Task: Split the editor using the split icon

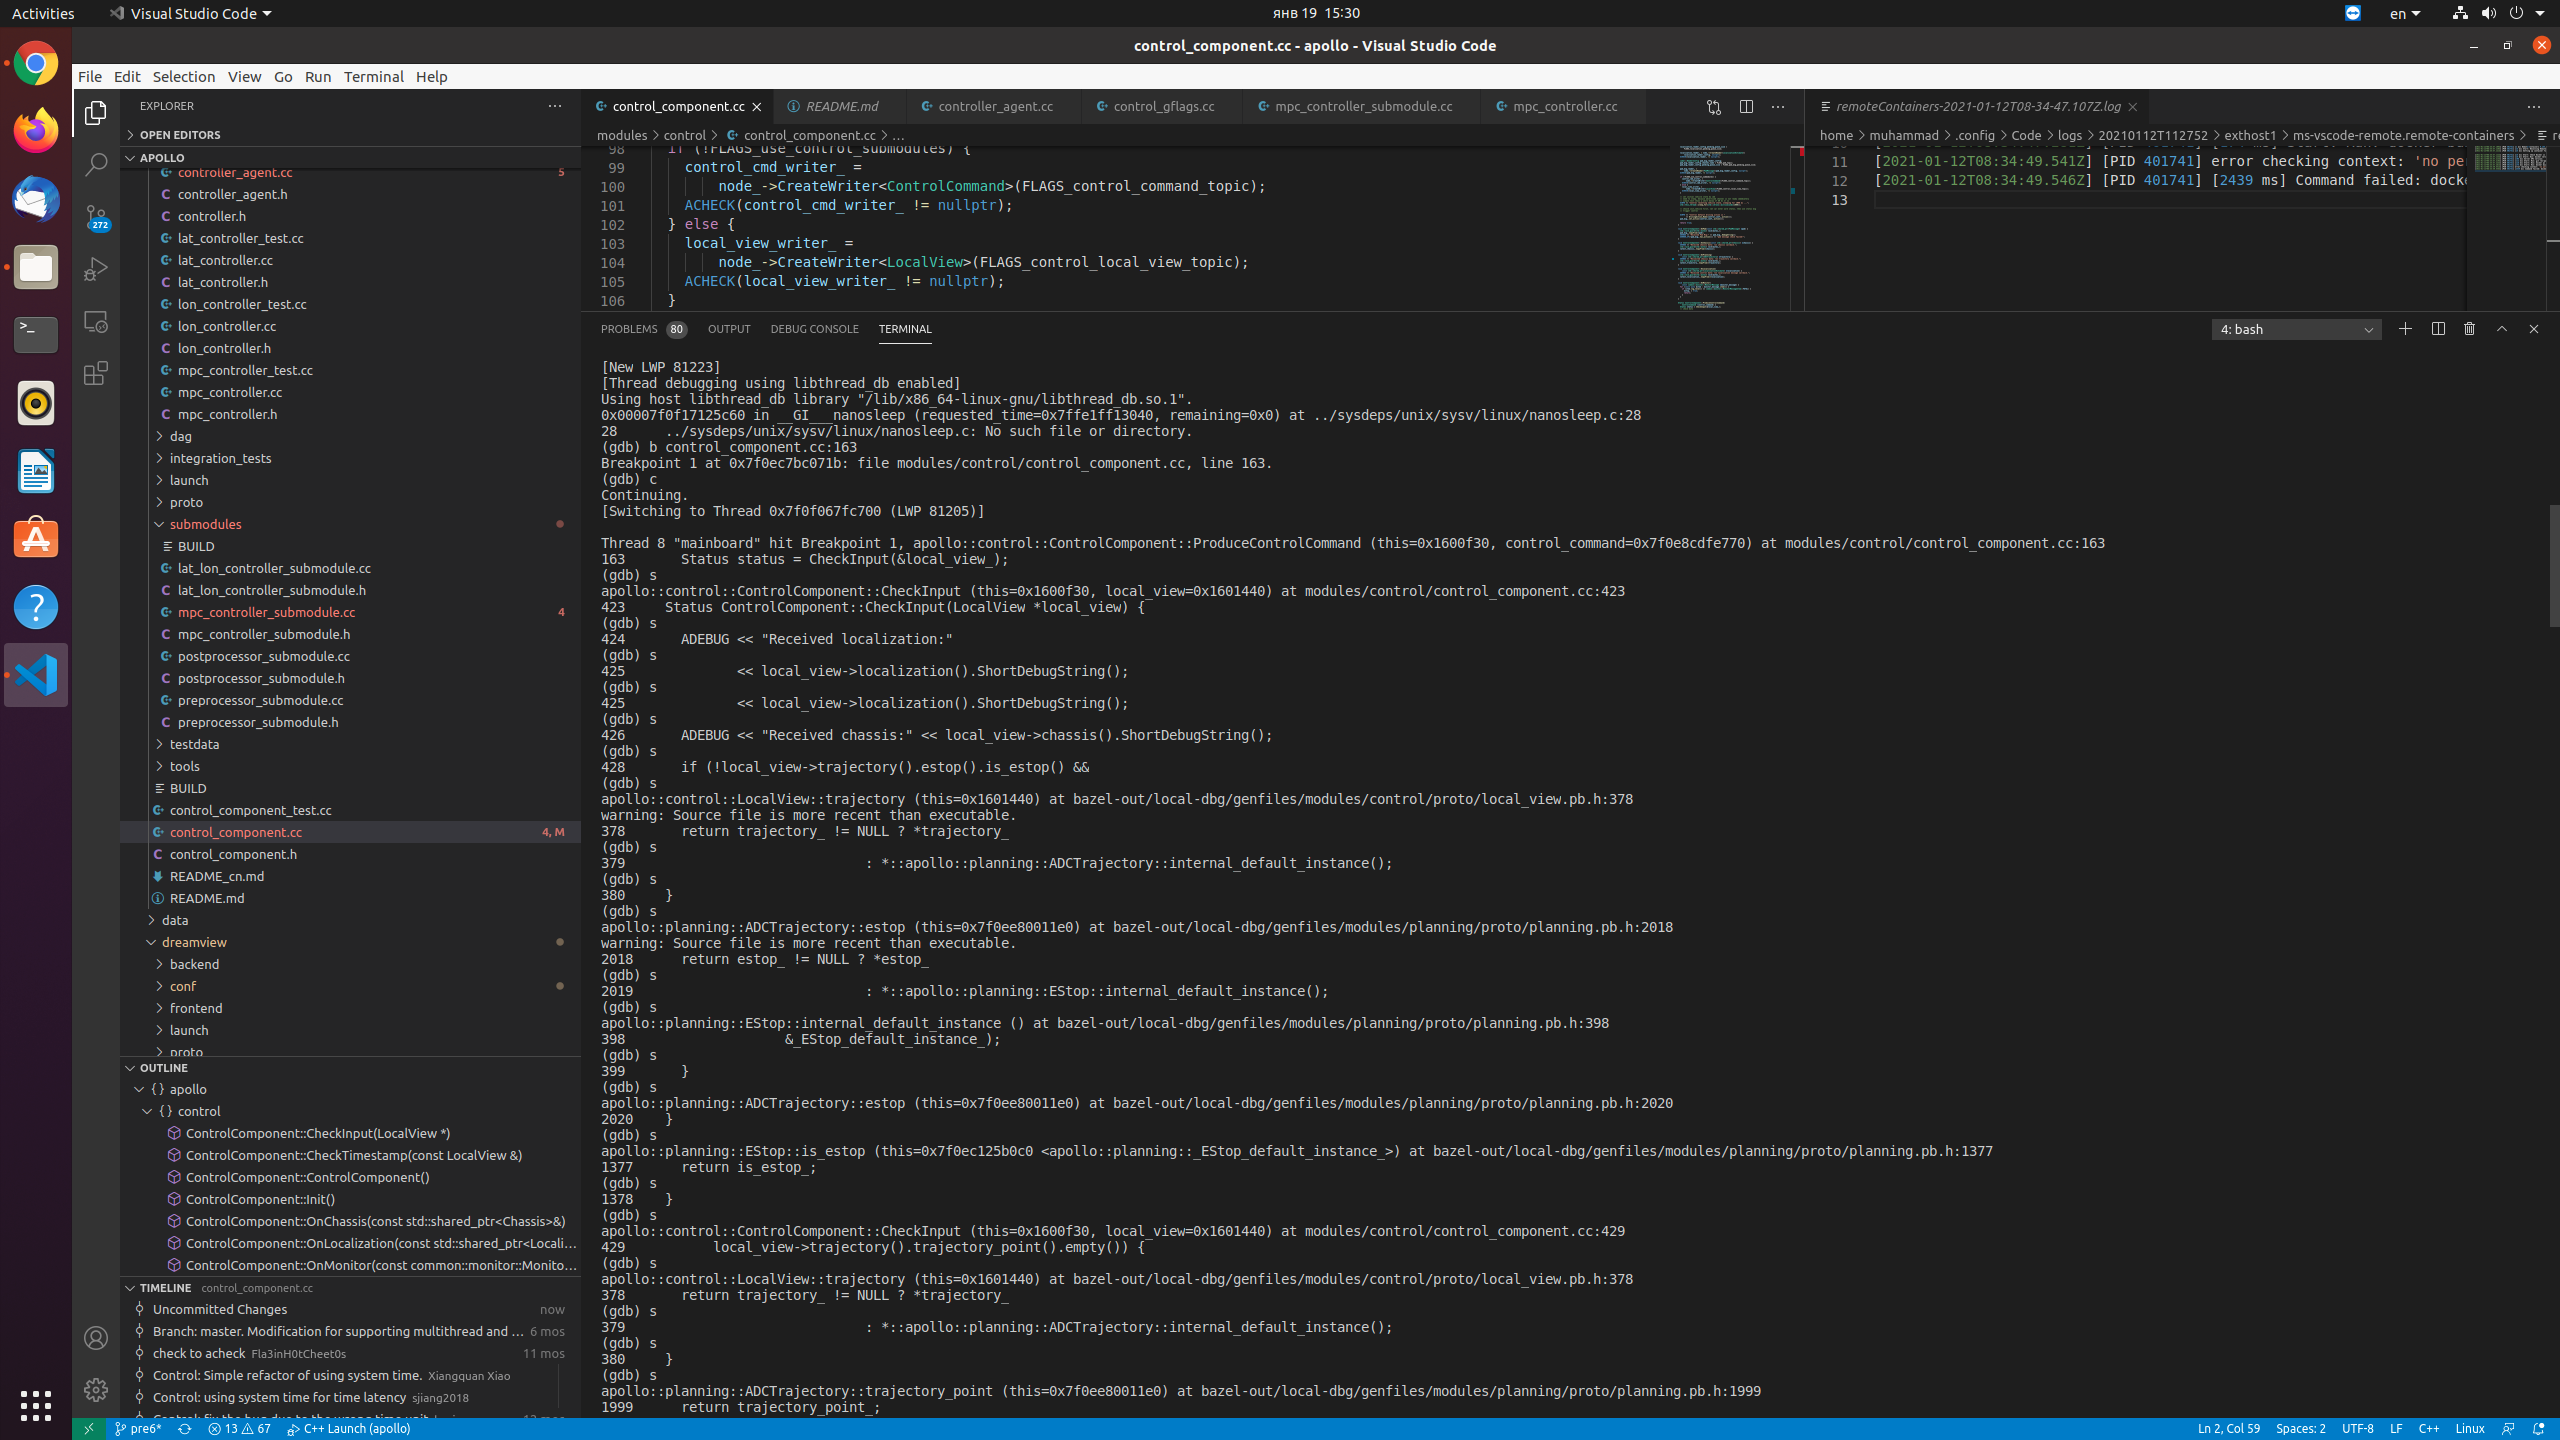Action: coord(1746,106)
